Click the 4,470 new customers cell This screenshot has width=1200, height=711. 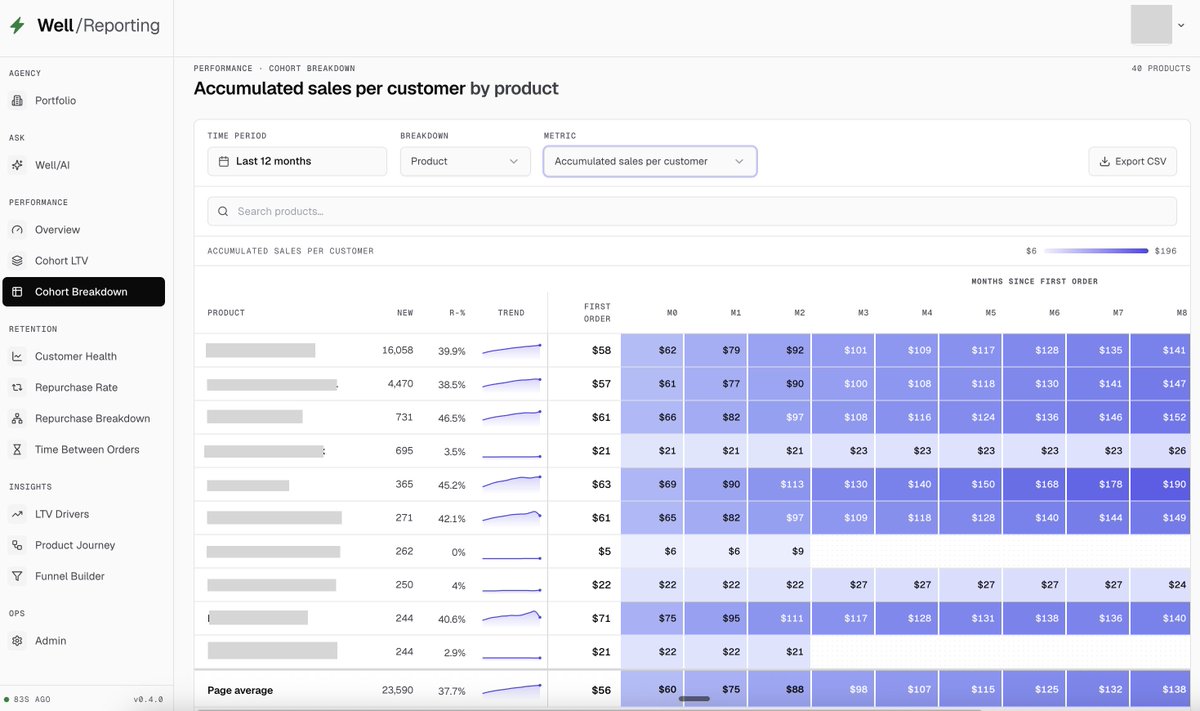click(400, 384)
